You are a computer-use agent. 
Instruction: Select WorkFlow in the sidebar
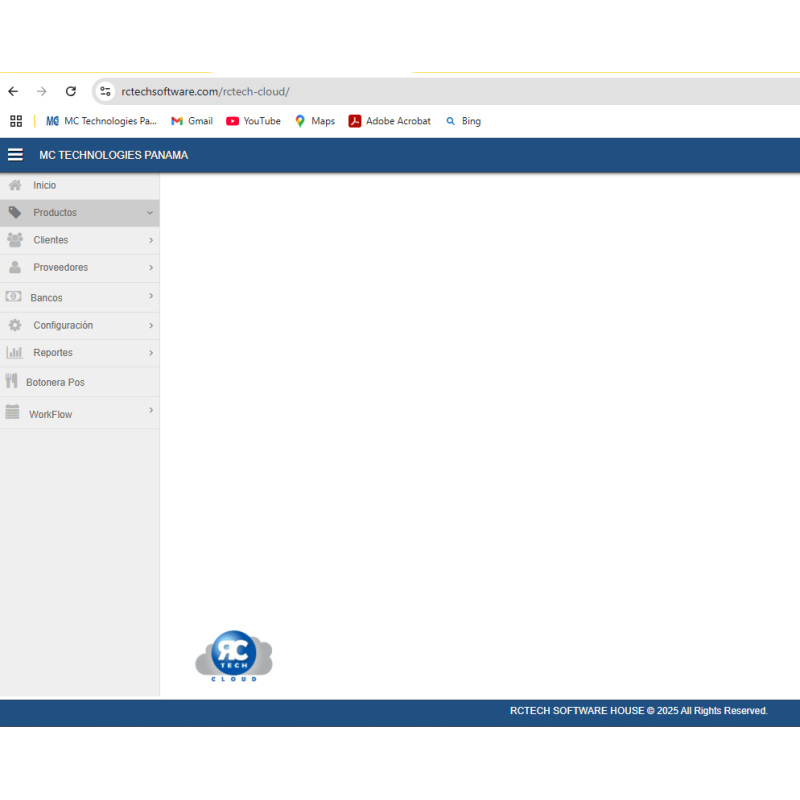[x=80, y=413]
